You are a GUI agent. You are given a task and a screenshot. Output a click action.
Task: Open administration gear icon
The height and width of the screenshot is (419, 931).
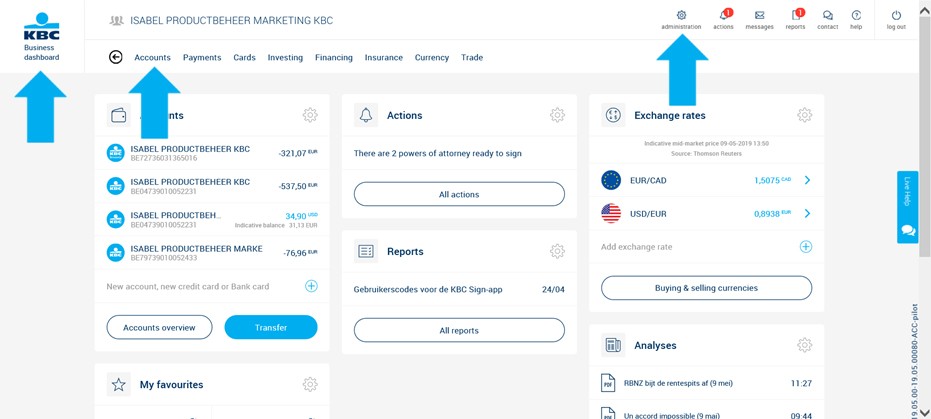(681, 15)
